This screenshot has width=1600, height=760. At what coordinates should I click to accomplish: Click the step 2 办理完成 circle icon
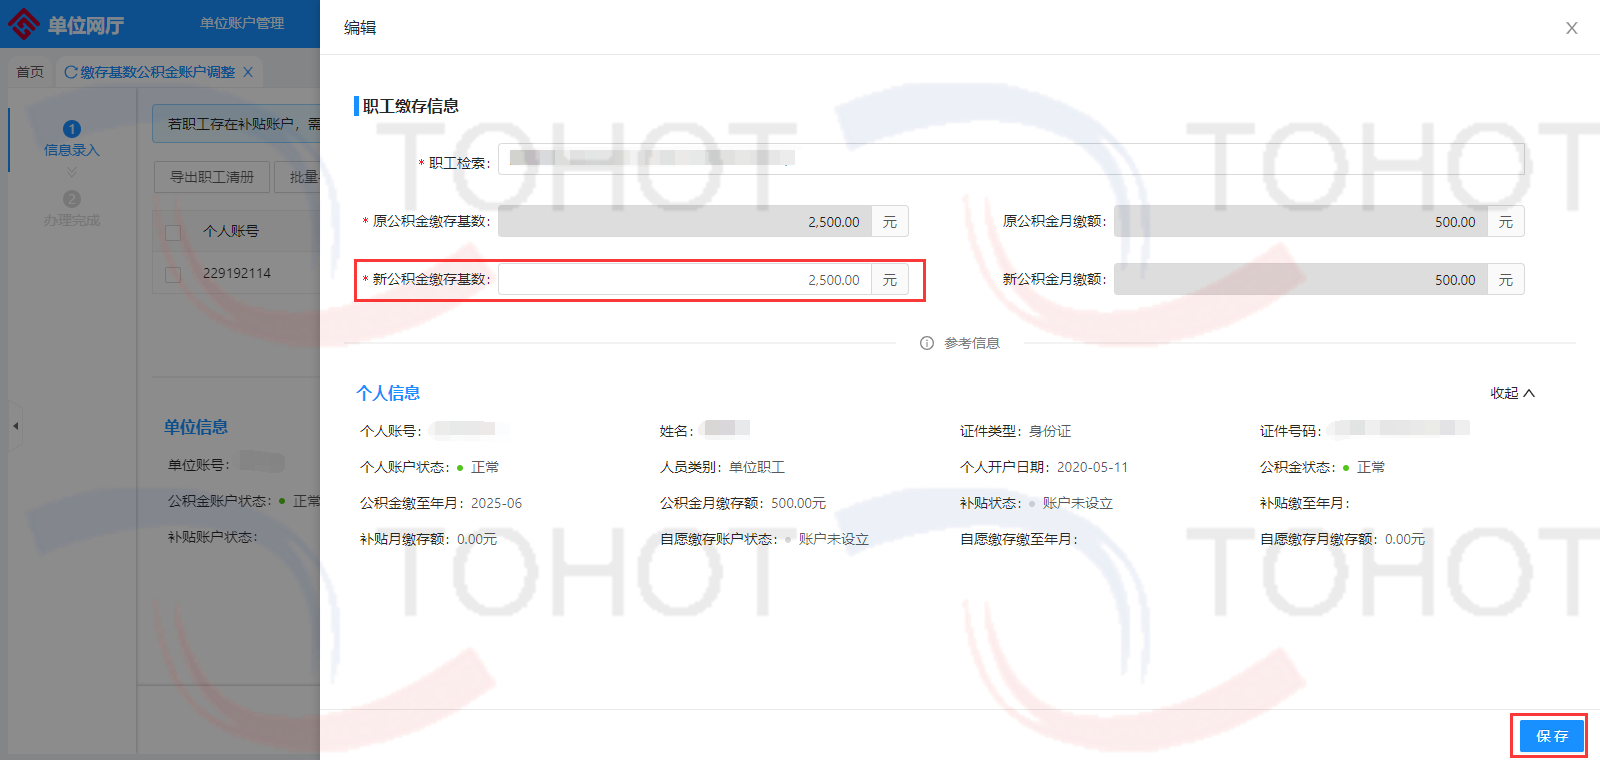72,199
